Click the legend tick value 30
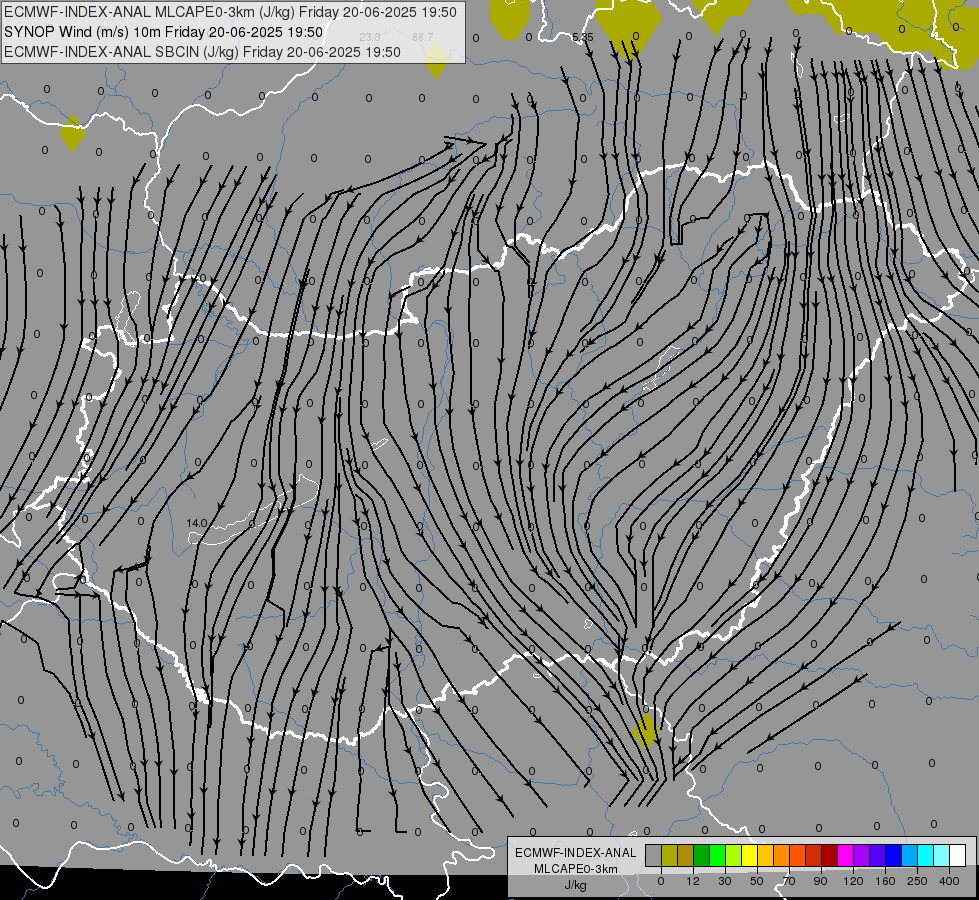The image size is (979, 900). (725, 881)
